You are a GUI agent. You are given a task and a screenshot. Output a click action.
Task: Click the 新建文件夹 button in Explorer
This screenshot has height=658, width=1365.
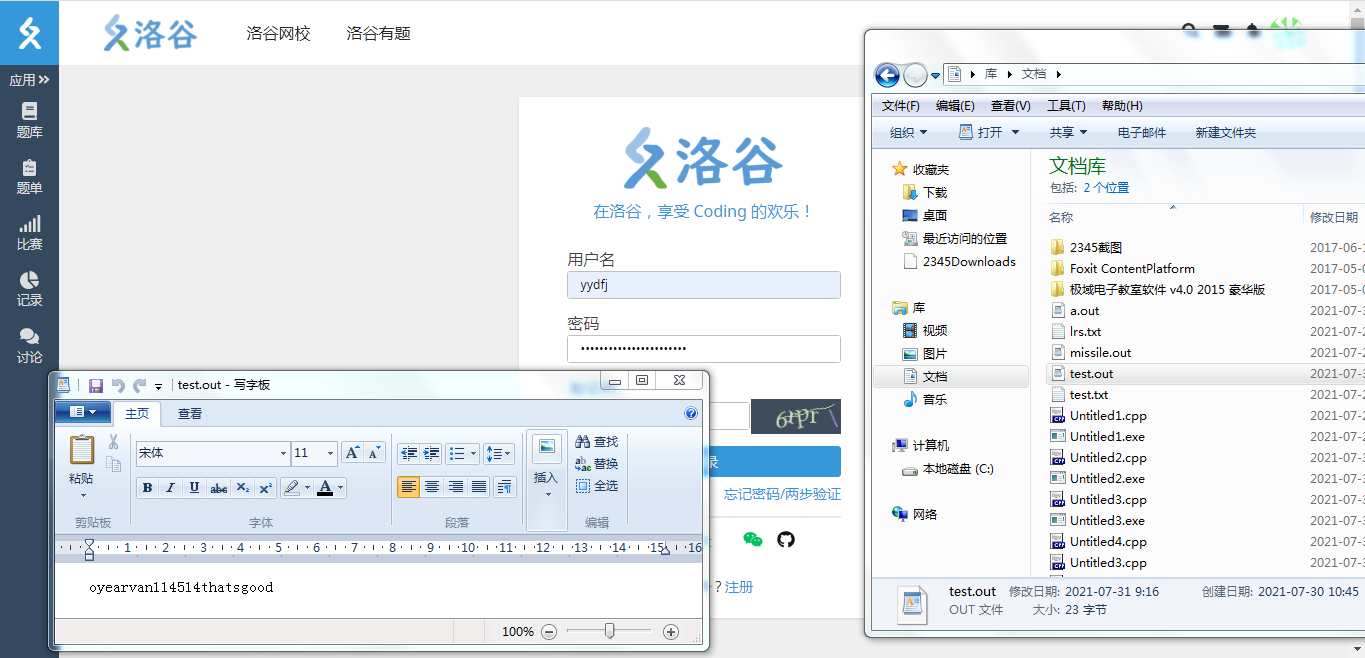pyautogui.click(x=1227, y=131)
